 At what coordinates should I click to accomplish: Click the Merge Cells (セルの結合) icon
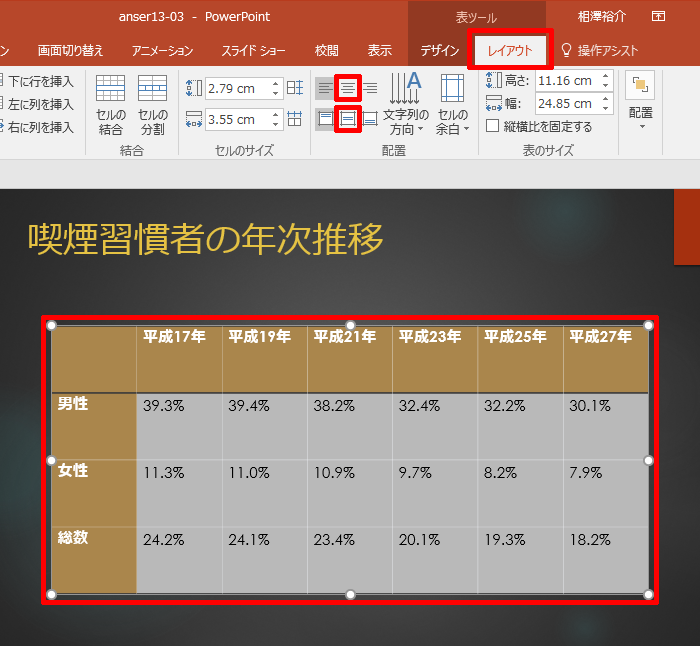click(x=110, y=88)
